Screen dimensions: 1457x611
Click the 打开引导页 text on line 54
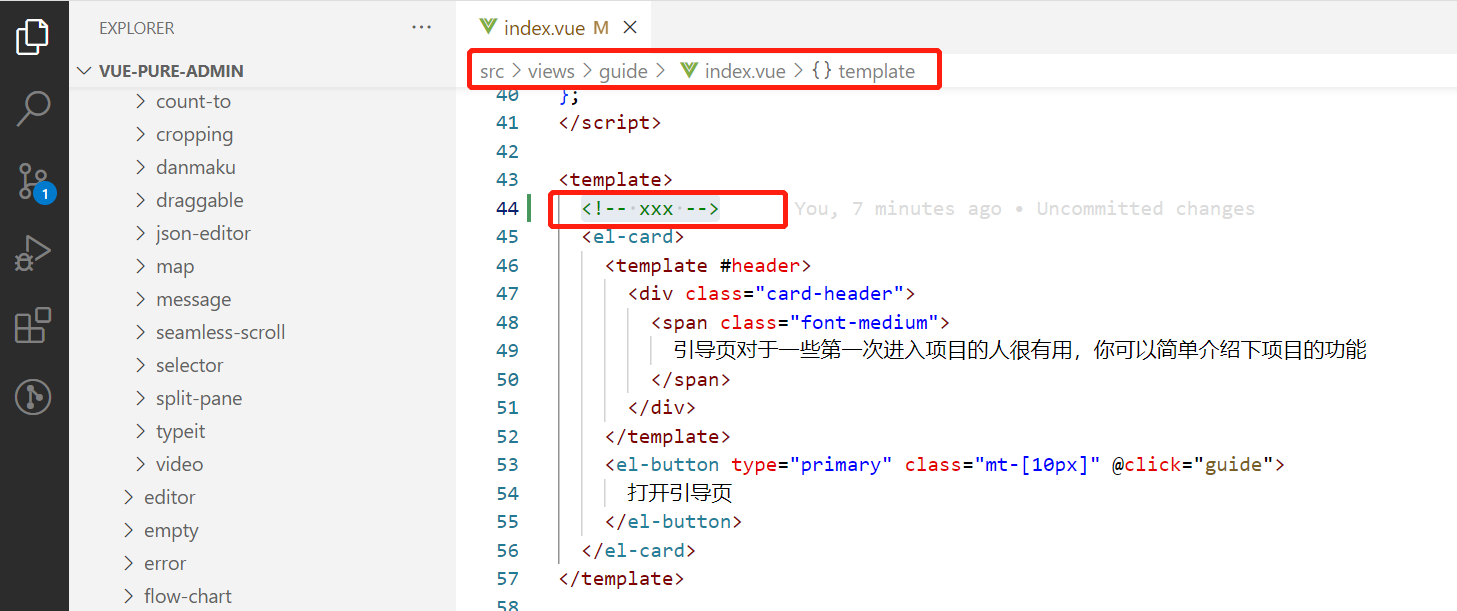[680, 493]
